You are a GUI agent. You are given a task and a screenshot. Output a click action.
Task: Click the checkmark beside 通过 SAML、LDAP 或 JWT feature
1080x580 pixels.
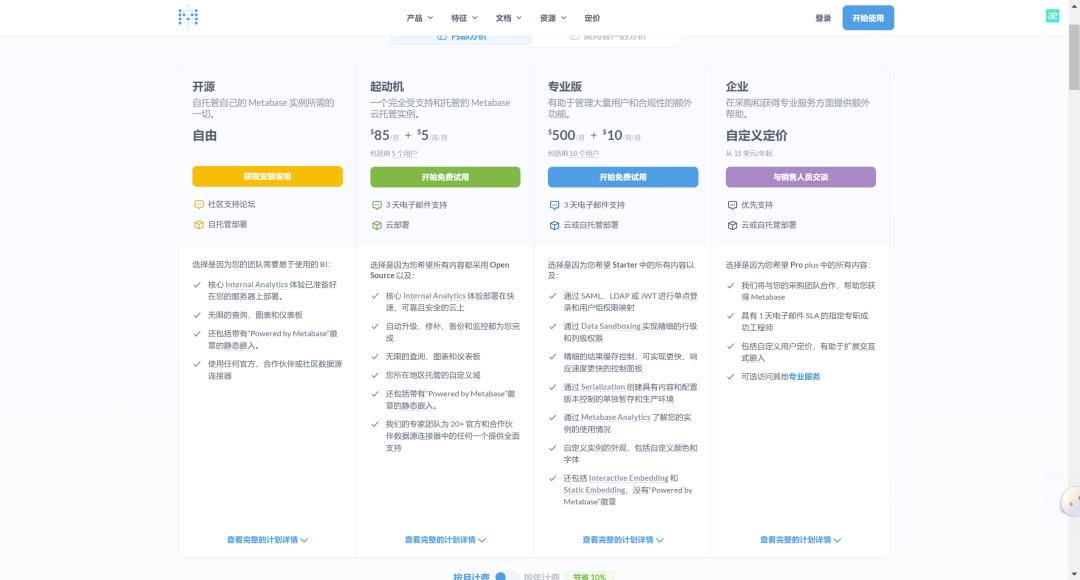click(552, 296)
